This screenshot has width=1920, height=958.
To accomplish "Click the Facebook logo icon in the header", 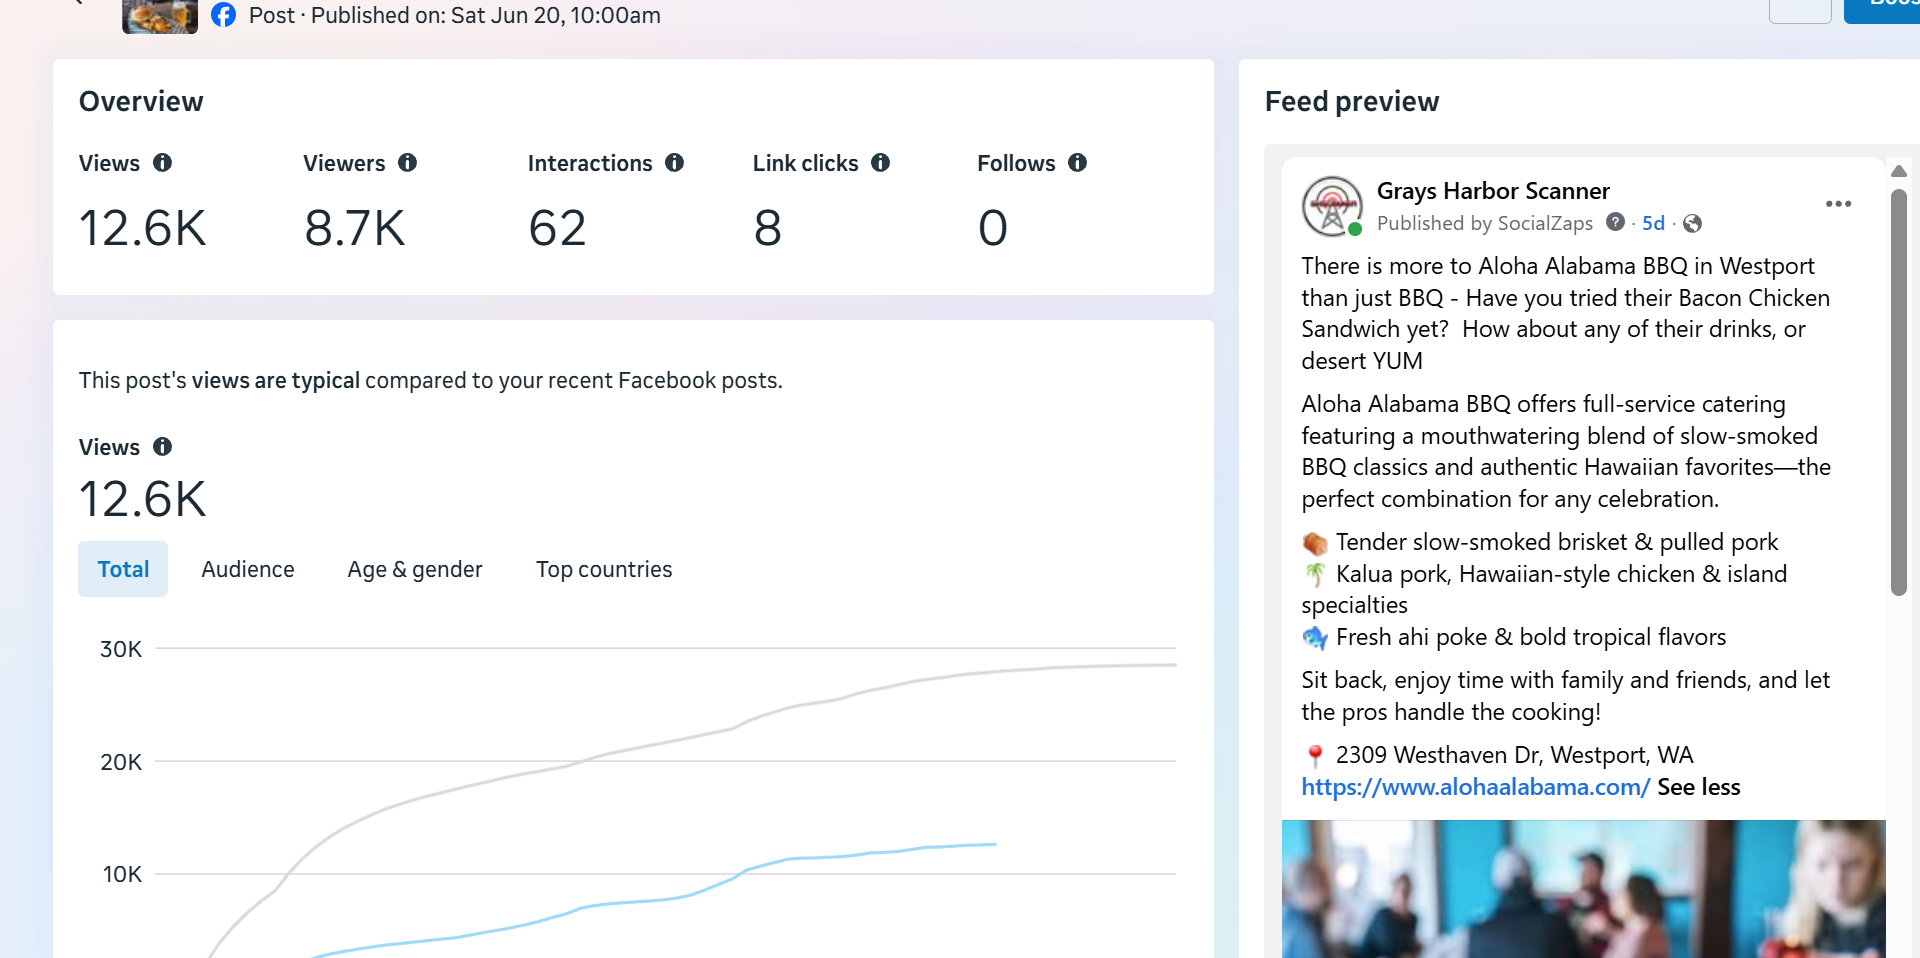I will point(224,15).
